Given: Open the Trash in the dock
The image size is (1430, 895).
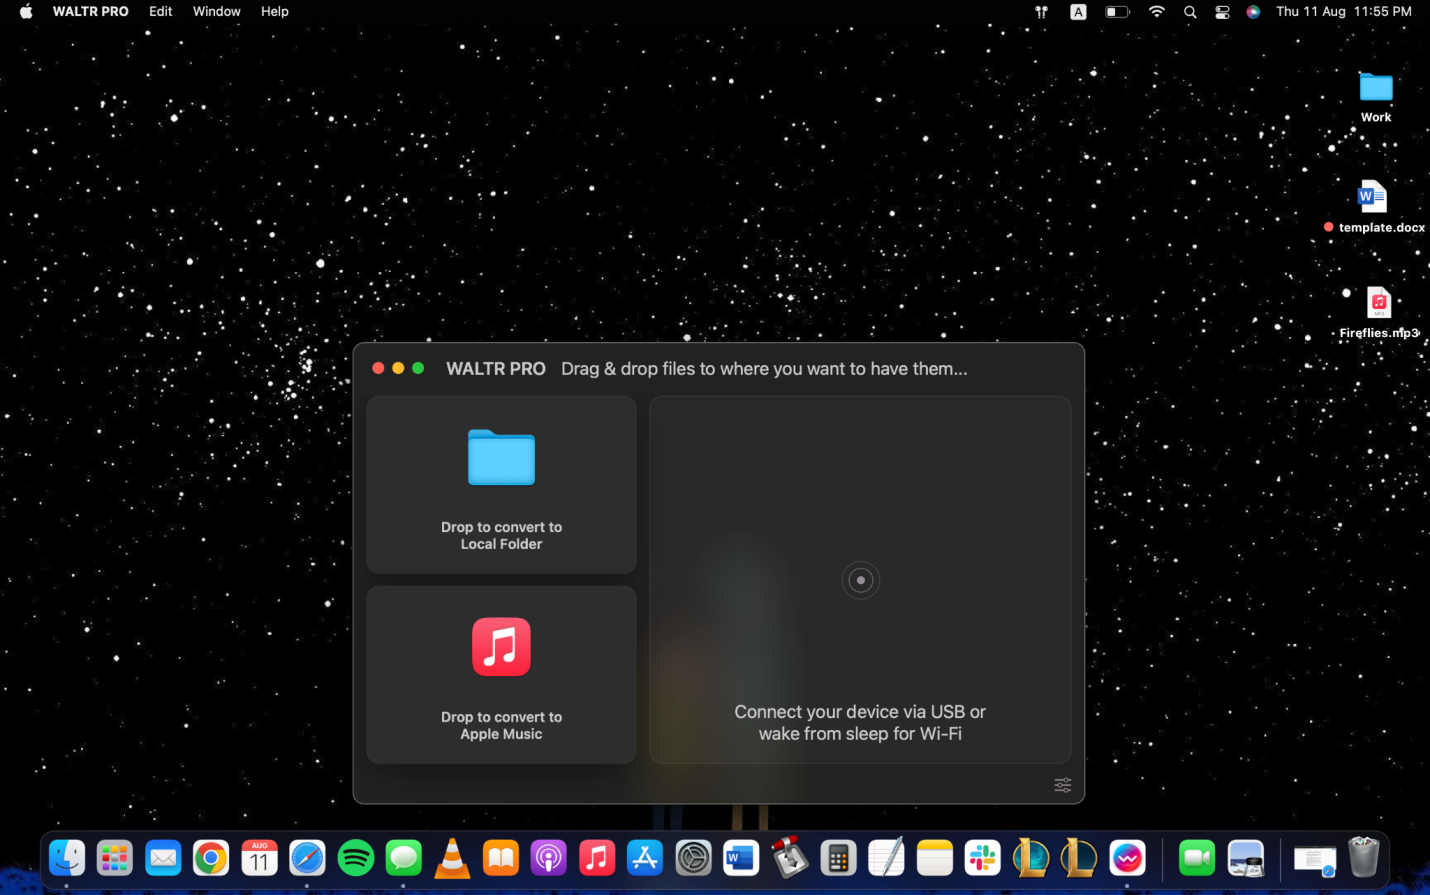Looking at the screenshot, I should click(x=1363, y=857).
